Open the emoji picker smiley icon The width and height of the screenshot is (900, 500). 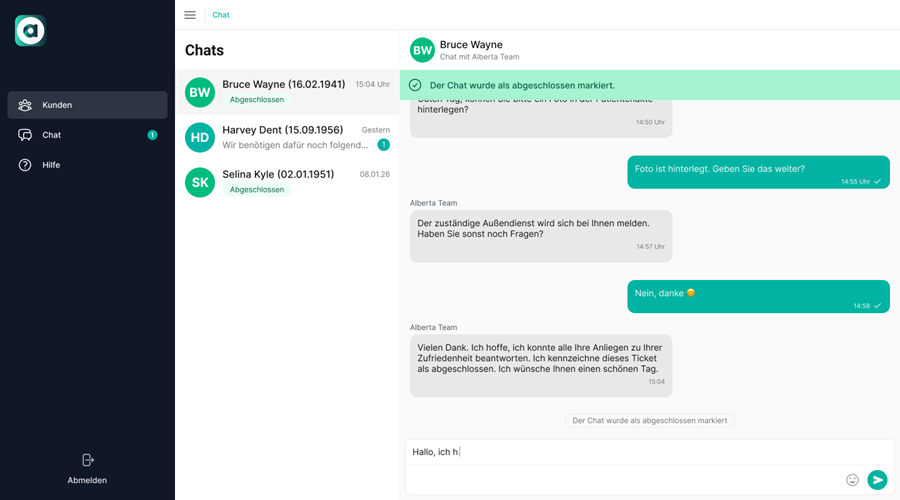point(852,480)
